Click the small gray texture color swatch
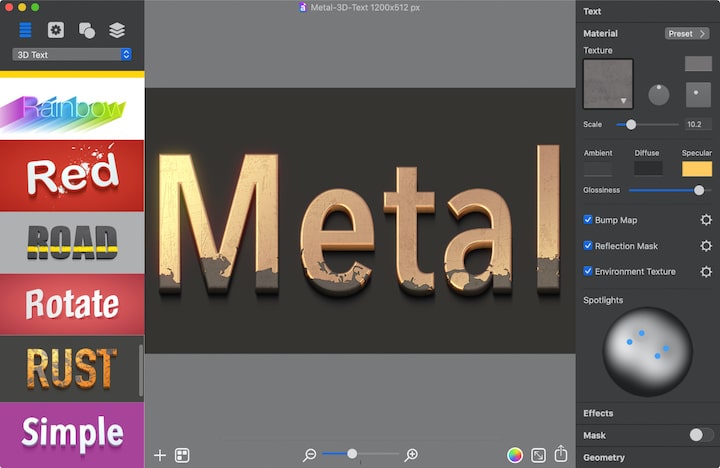Image resolution: width=720 pixels, height=468 pixels. point(698,64)
